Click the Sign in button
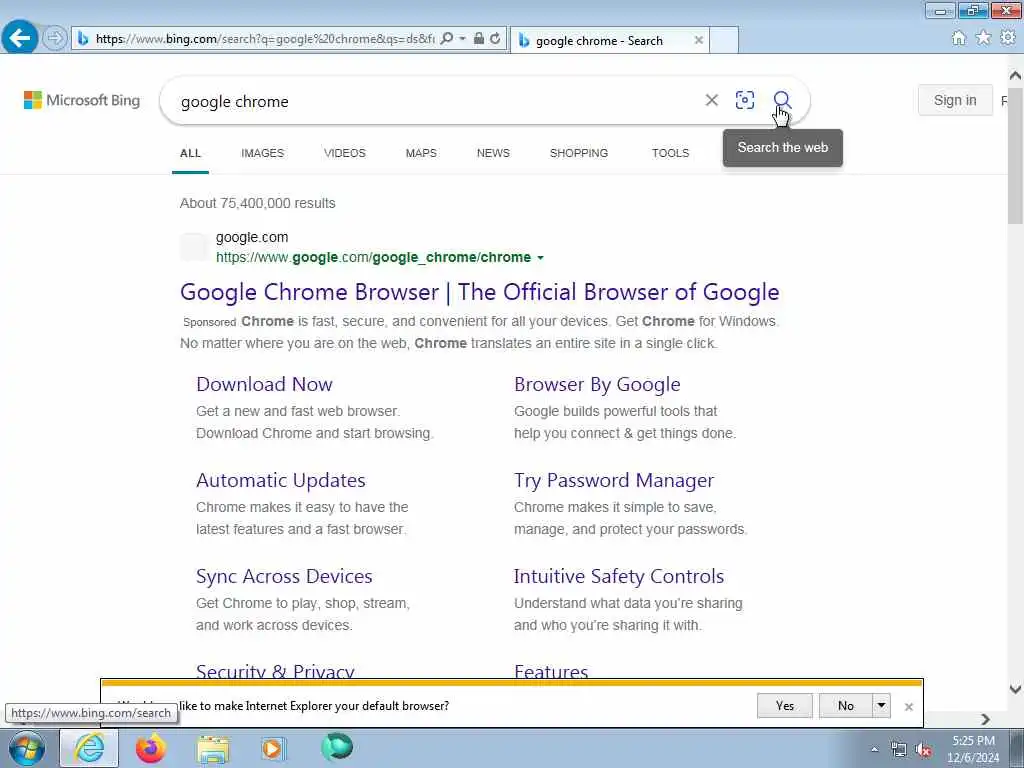 pyautogui.click(x=955, y=100)
